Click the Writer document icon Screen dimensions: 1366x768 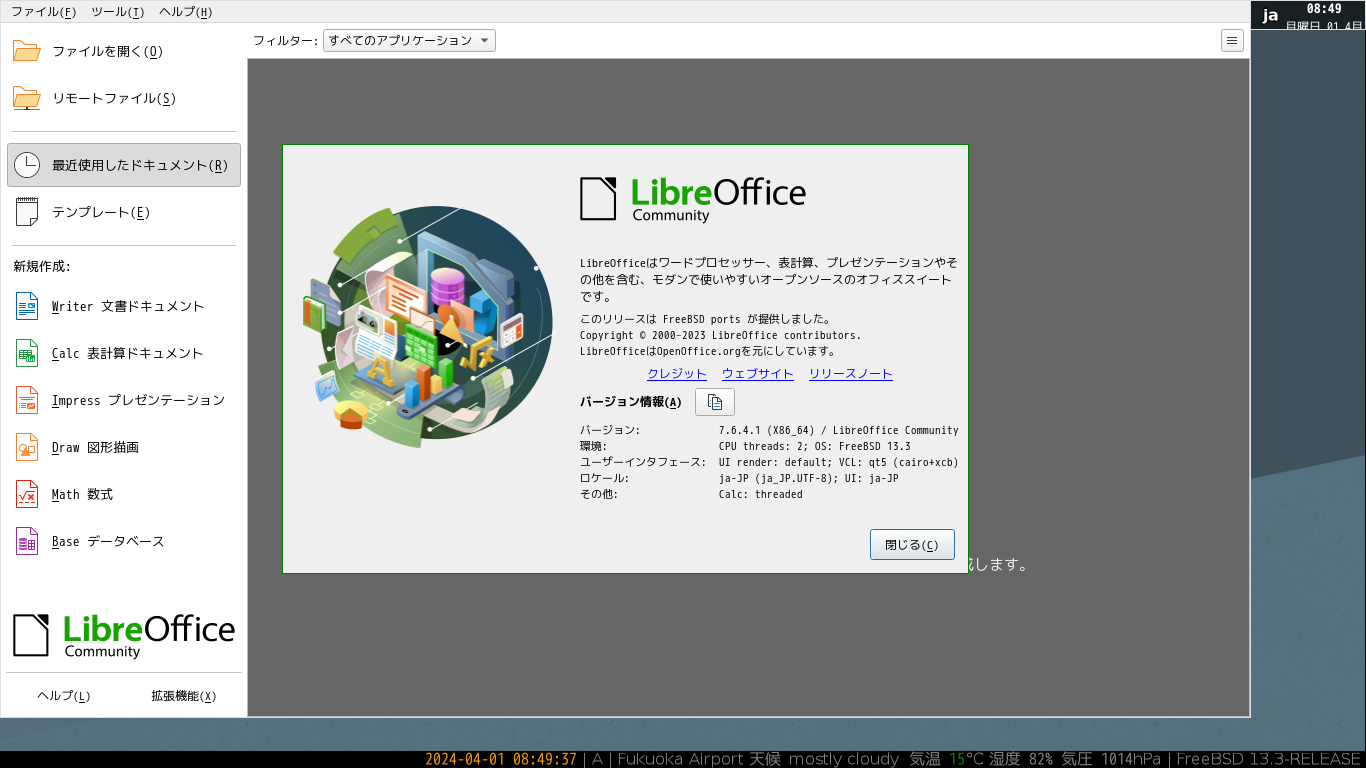[27, 306]
